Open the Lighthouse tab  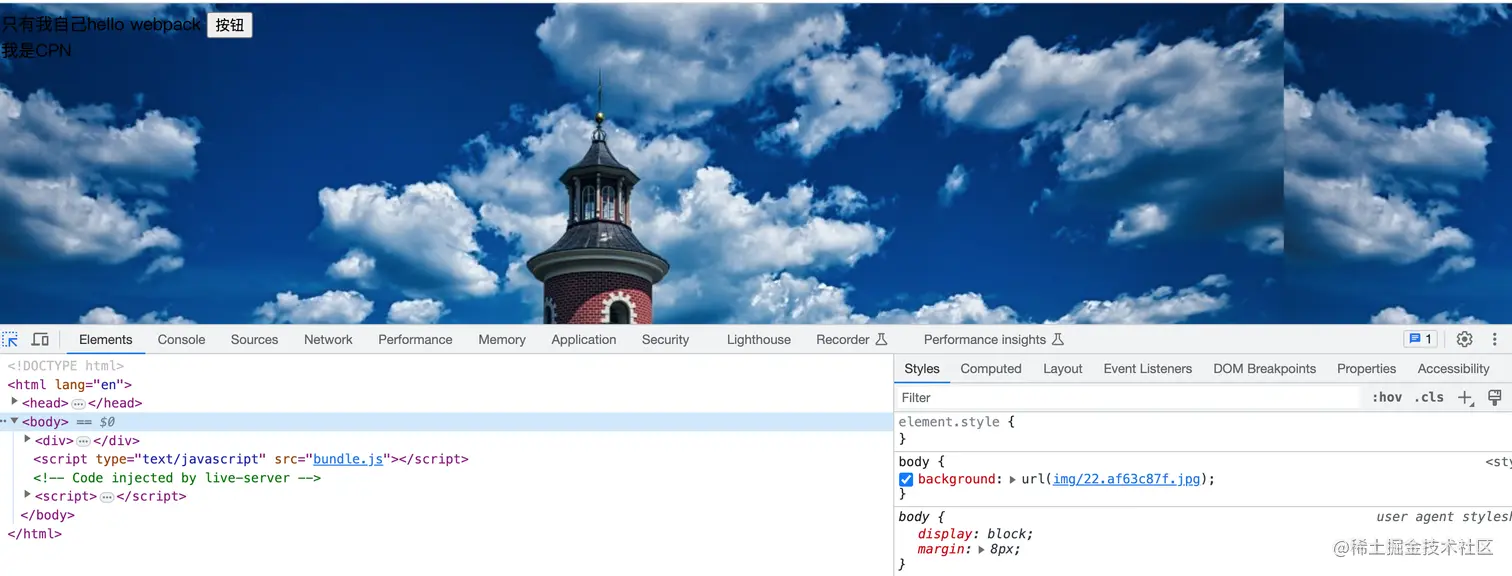[x=759, y=340]
